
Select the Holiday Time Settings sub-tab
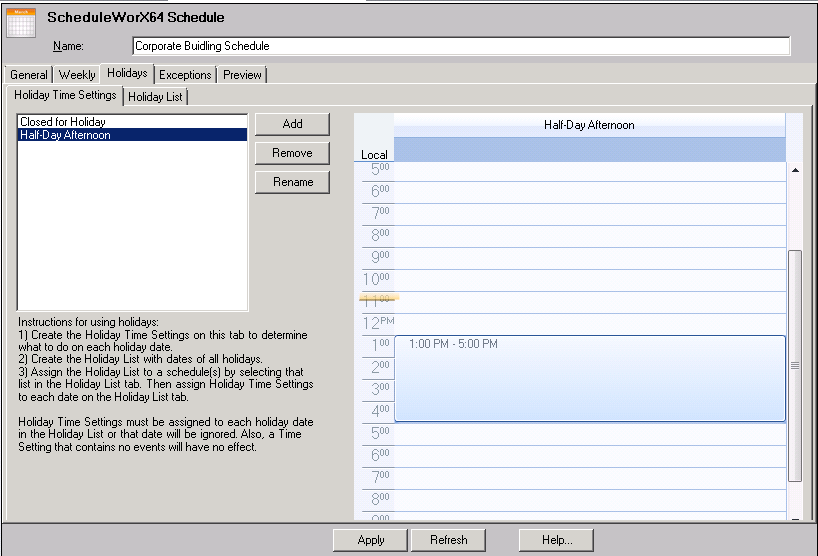point(66,96)
